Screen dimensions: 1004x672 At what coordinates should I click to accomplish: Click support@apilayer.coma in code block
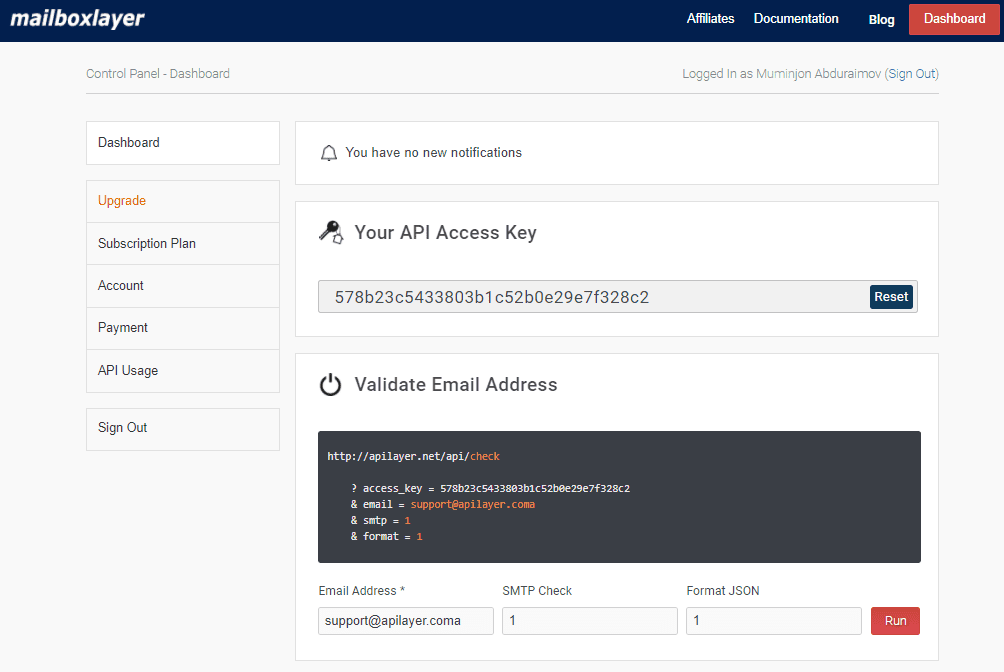coord(473,504)
